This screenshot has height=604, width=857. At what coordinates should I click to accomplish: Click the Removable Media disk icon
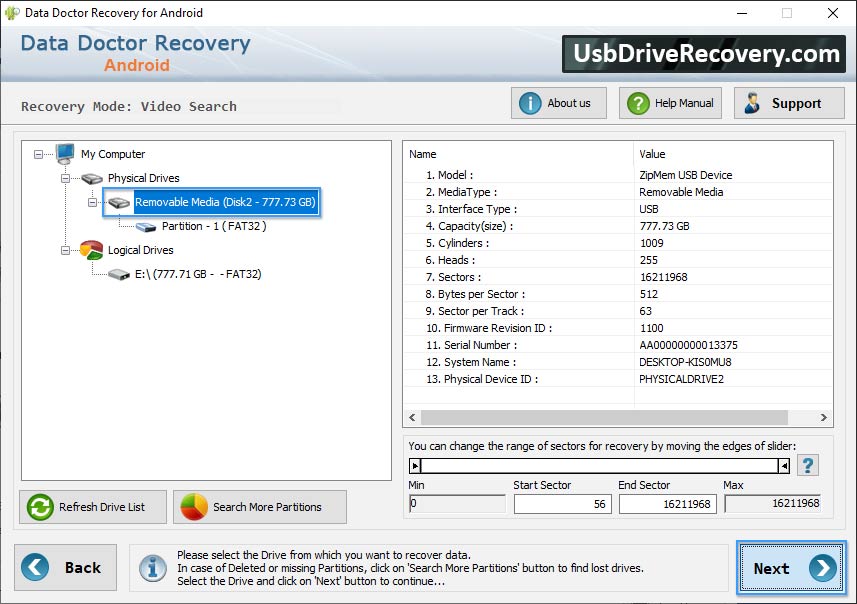click(119, 202)
